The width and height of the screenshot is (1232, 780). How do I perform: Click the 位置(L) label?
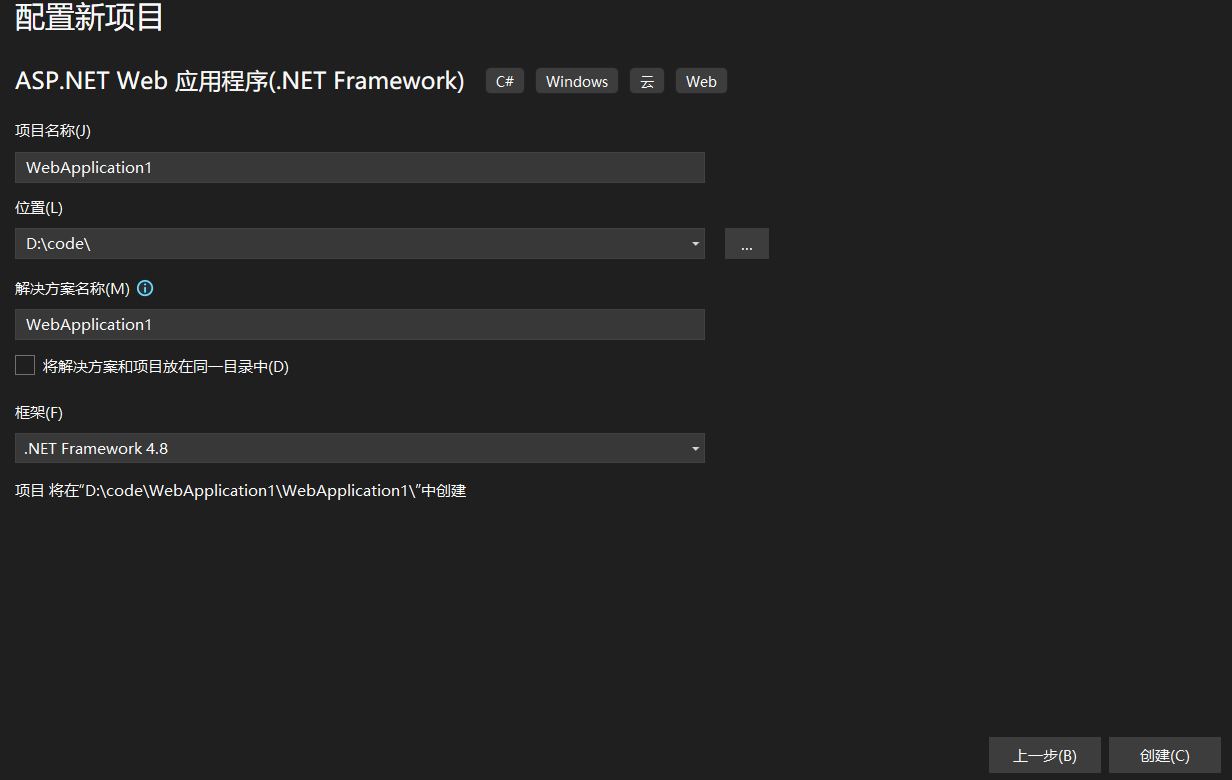tap(39, 208)
